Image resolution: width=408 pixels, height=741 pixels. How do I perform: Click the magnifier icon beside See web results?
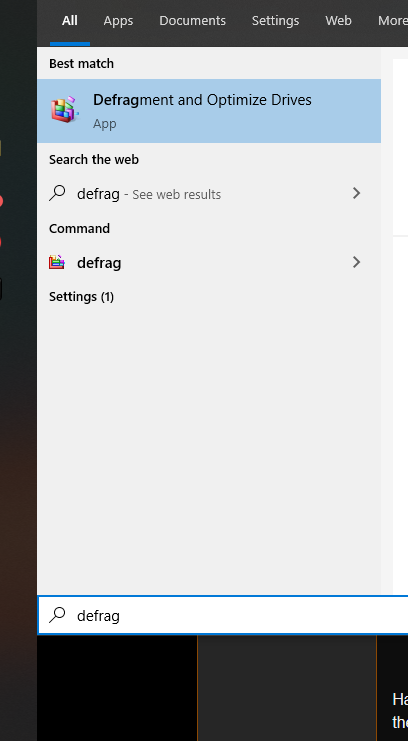57,193
